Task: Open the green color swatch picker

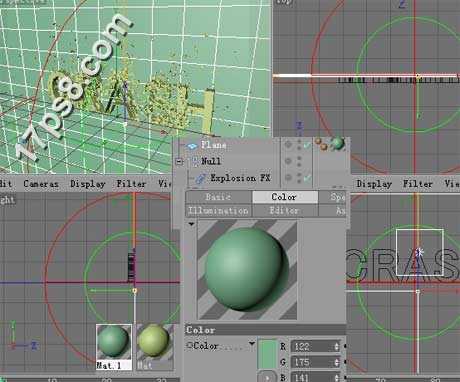Action: point(267,354)
